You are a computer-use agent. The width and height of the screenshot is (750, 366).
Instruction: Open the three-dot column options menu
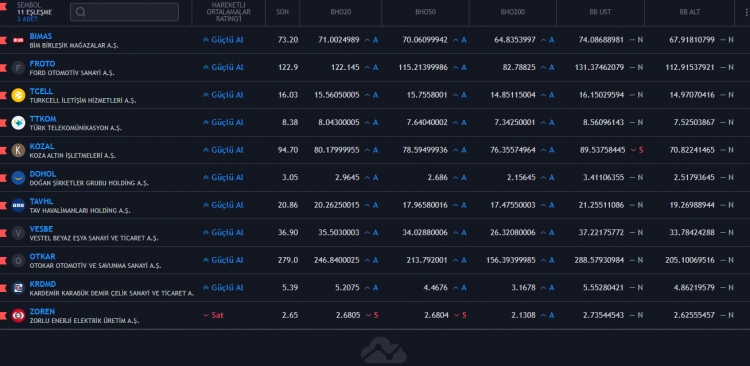click(742, 12)
